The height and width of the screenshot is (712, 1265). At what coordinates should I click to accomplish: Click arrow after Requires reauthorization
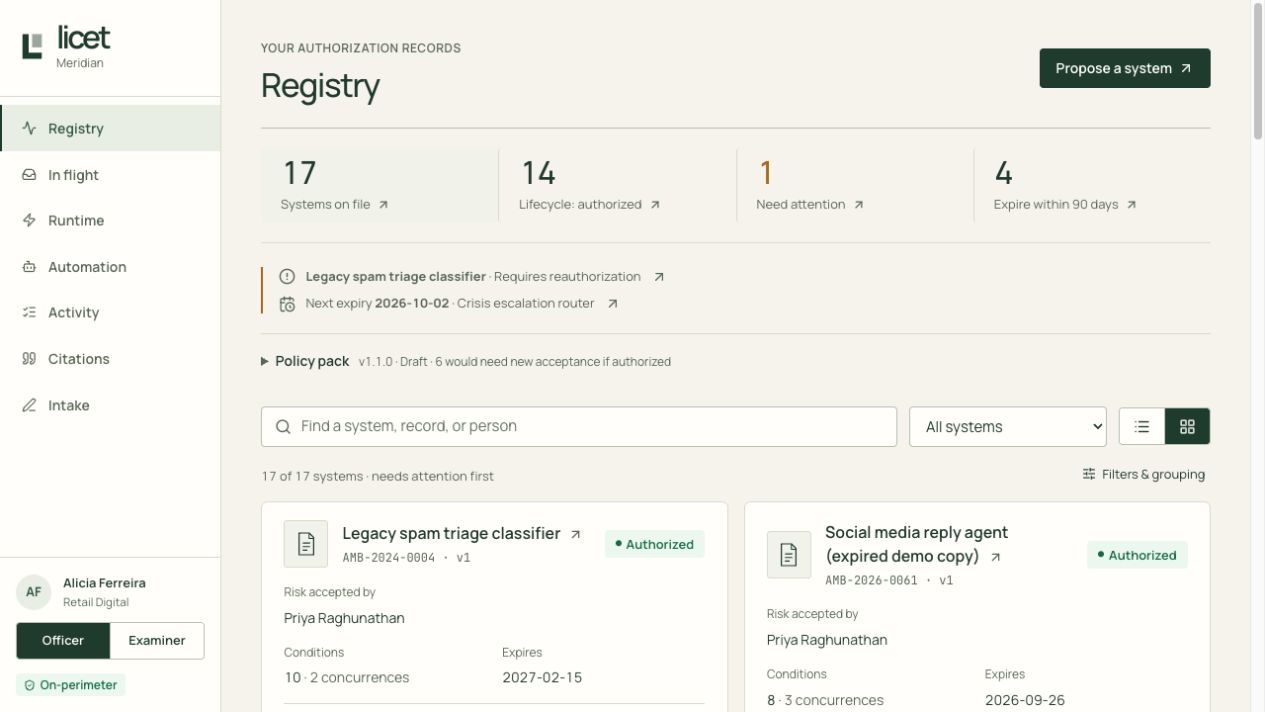coord(658,277)
